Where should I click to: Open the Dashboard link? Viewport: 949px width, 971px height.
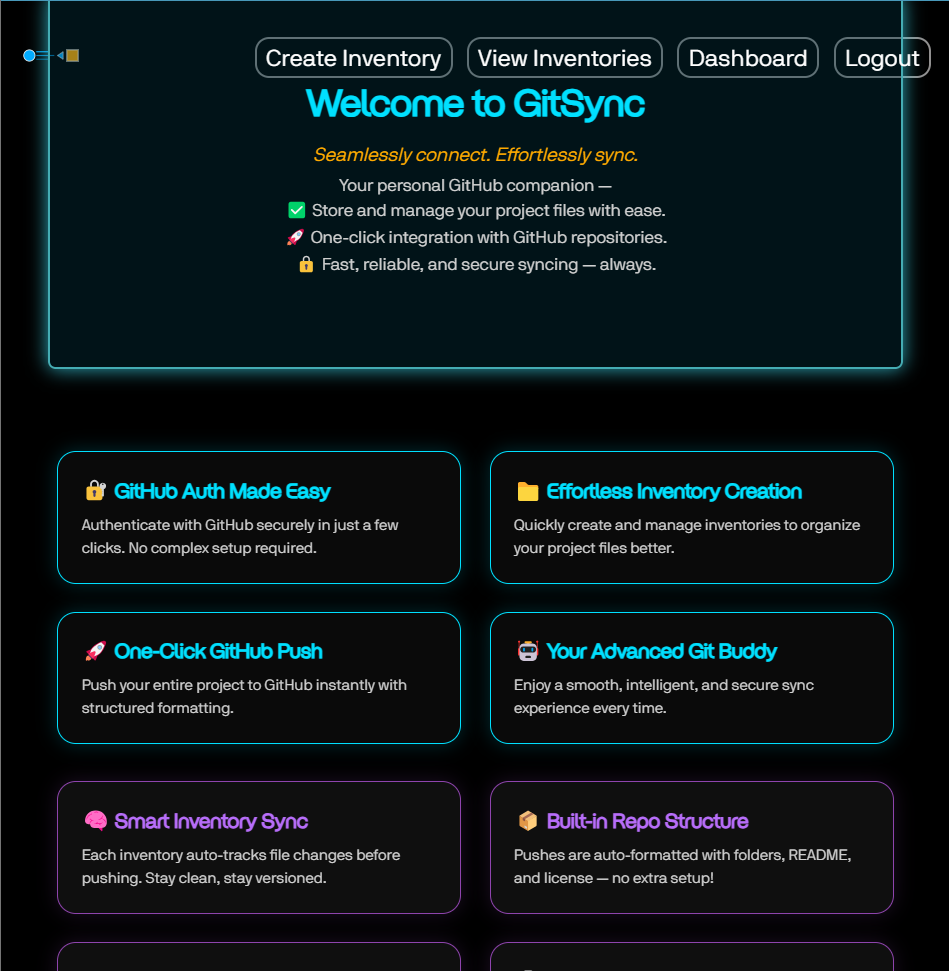tap(748, 58)
